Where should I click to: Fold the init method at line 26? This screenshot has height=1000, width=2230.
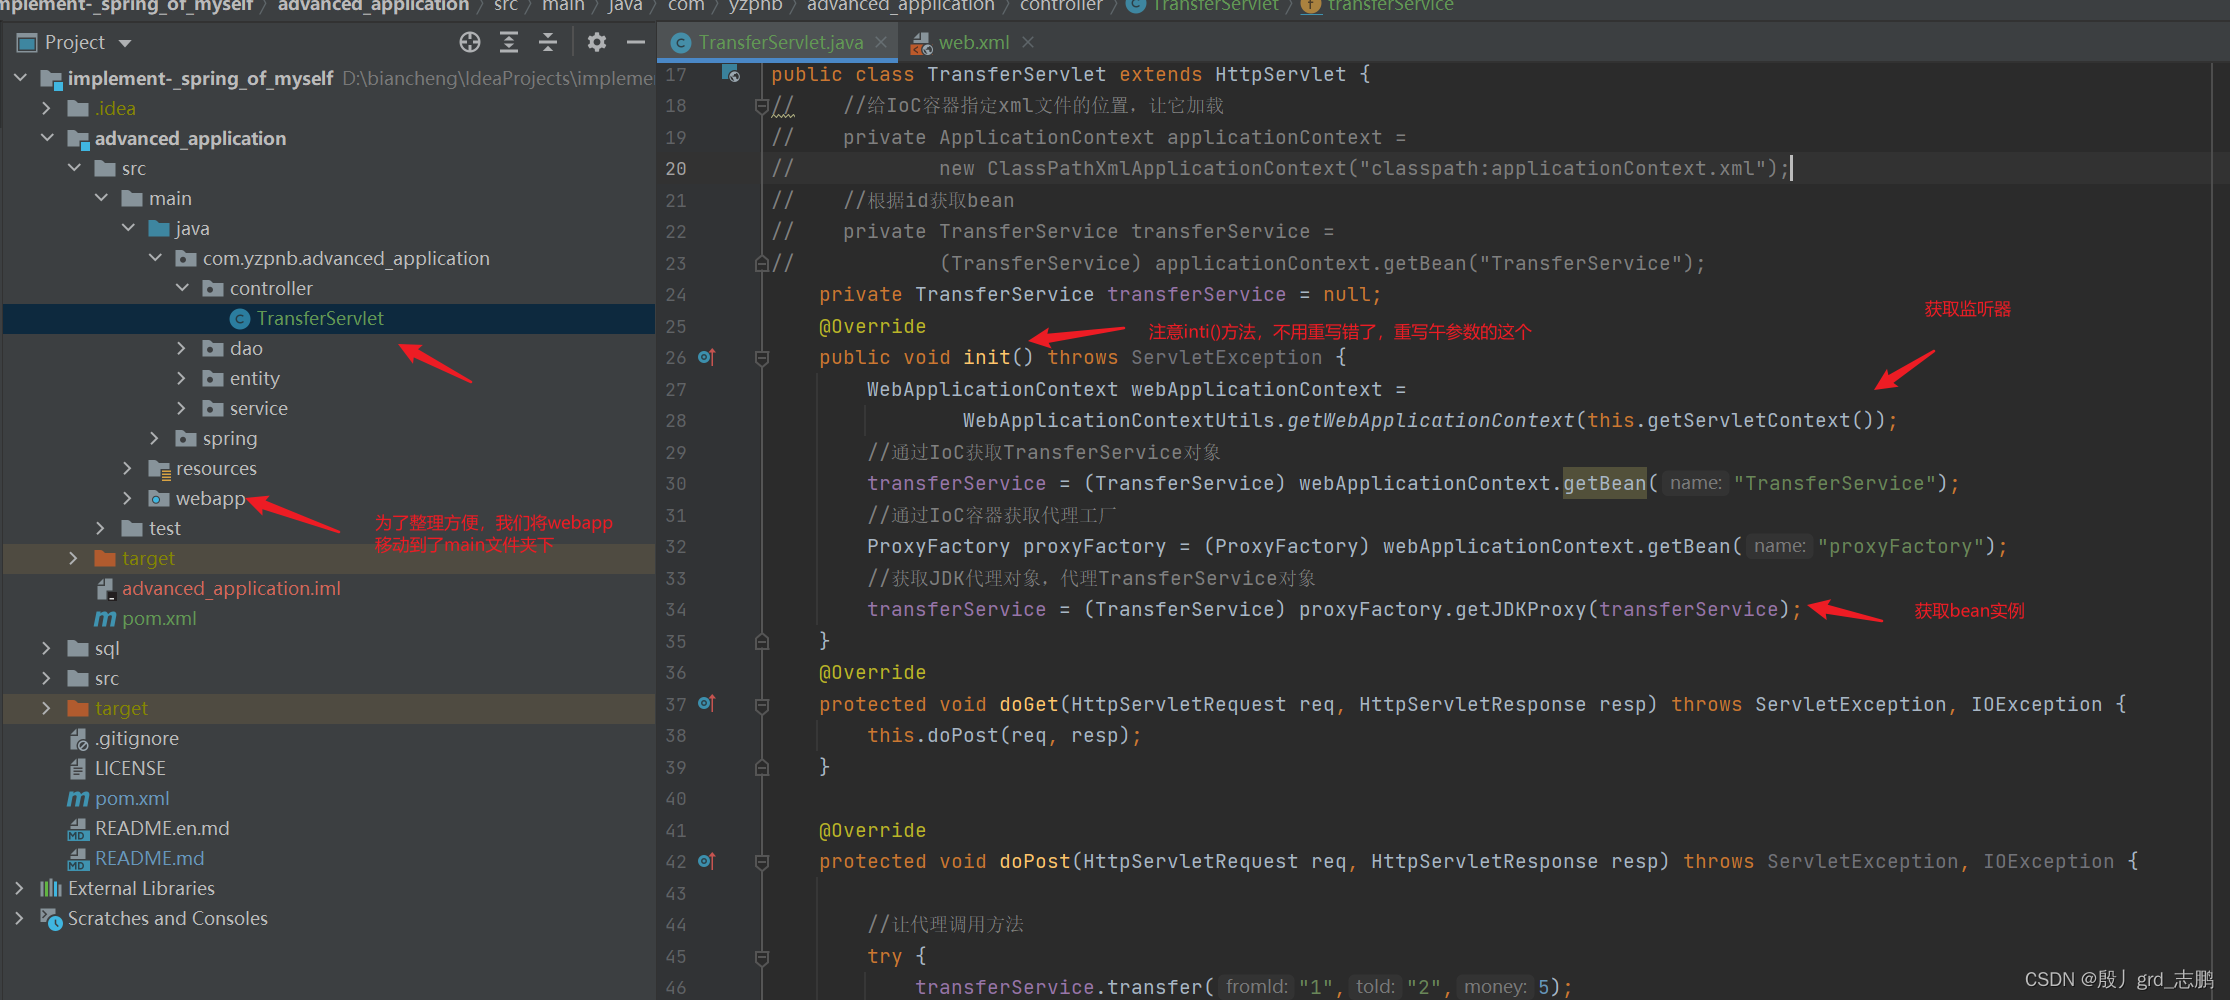point(762,358)
